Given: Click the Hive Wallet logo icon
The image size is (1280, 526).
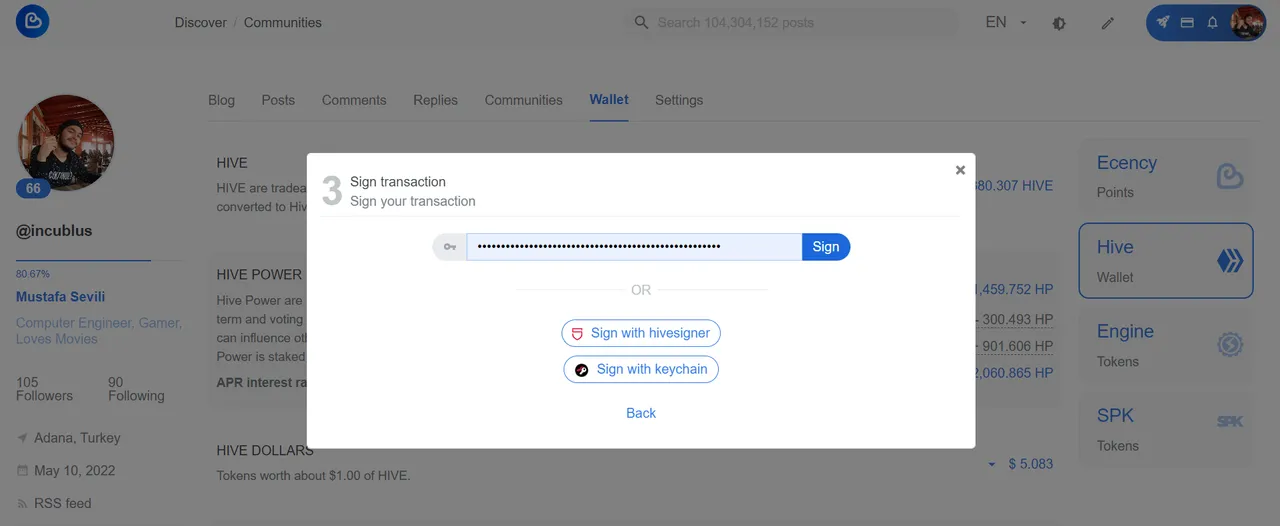Looking at the screenshot, I should pos(1229,261).
